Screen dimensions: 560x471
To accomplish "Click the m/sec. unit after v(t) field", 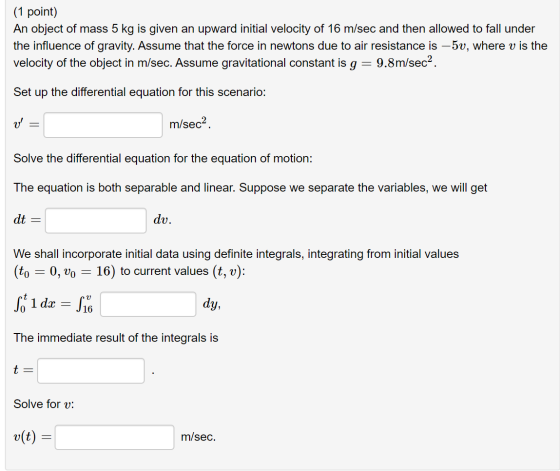I will 198,437.
